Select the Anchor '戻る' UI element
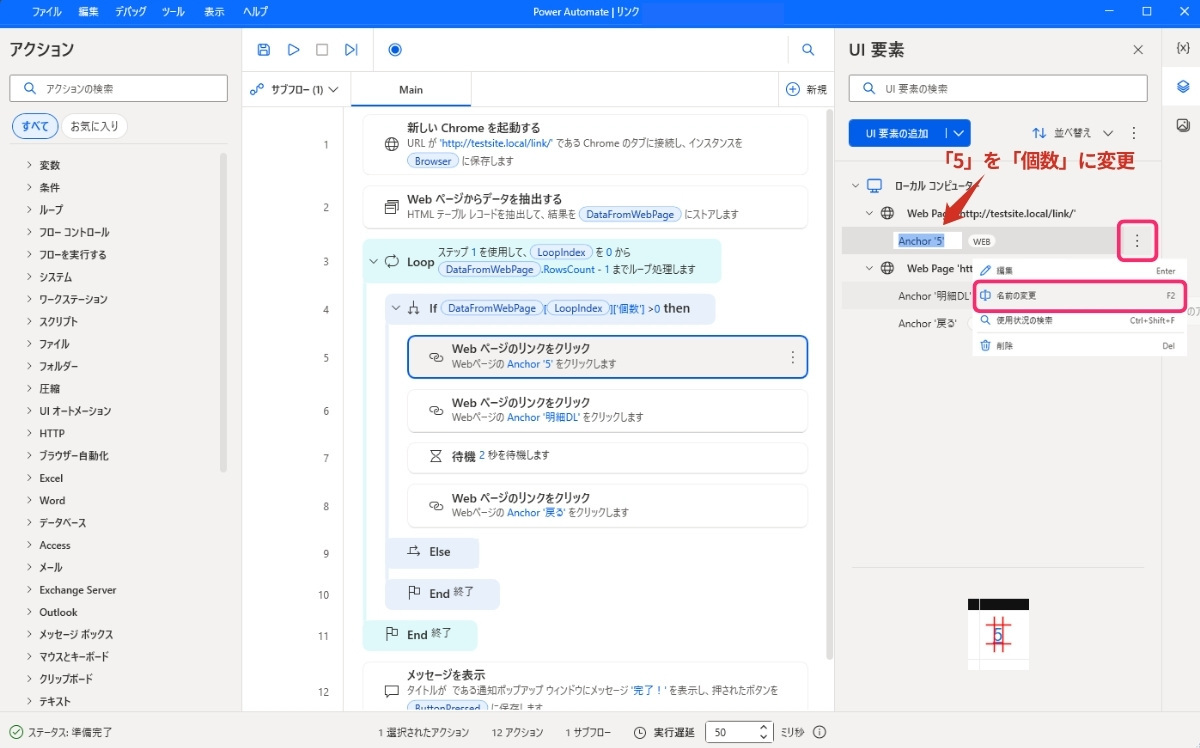Screen dimensions: 1200x748 (927, 323)
